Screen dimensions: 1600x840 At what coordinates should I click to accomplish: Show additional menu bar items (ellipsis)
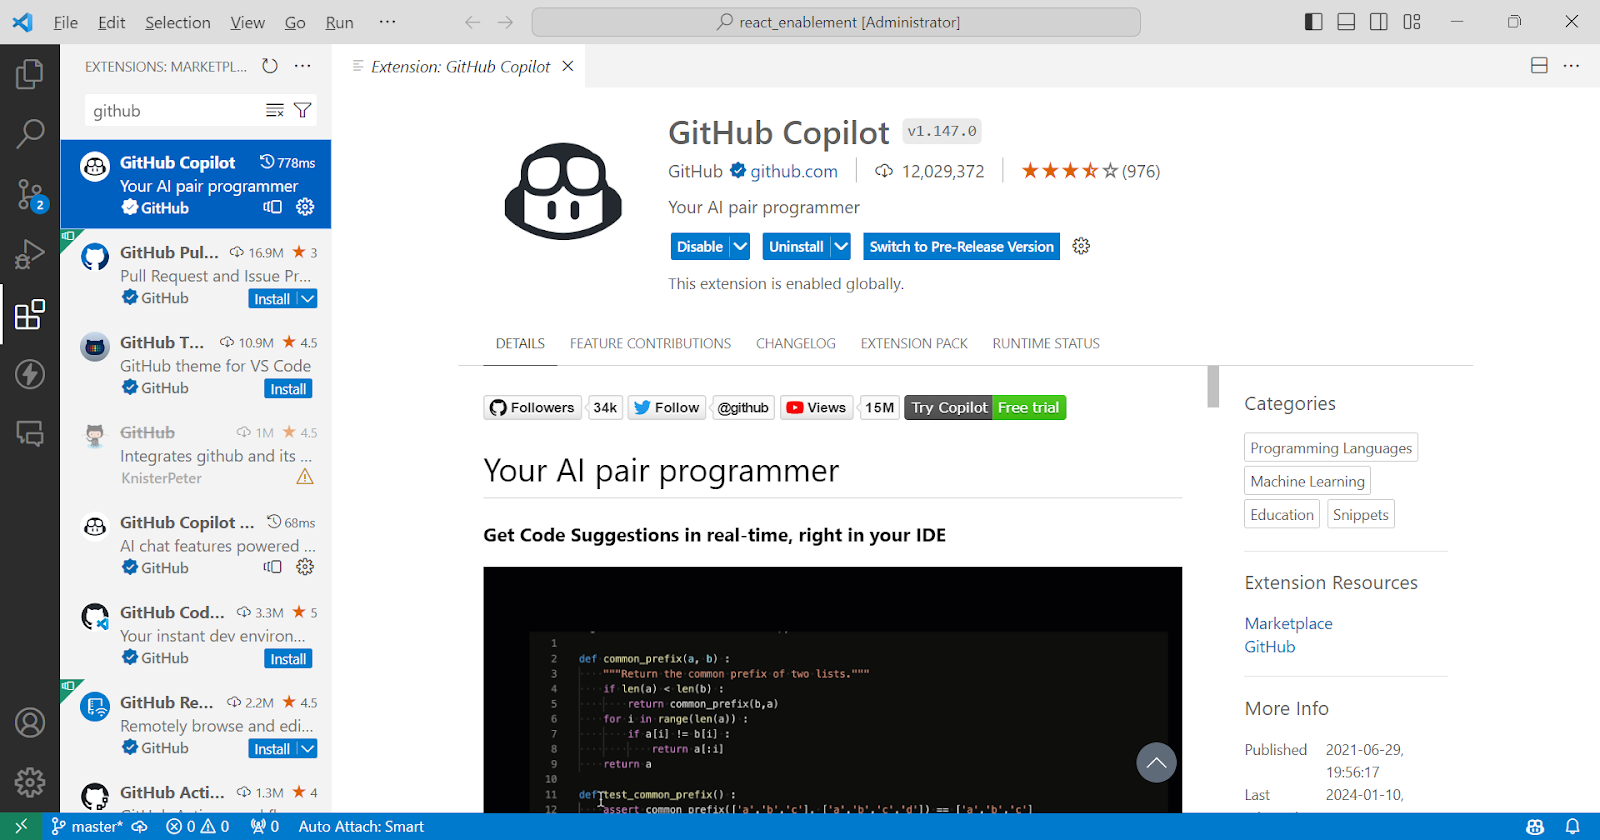coord(388,22)
